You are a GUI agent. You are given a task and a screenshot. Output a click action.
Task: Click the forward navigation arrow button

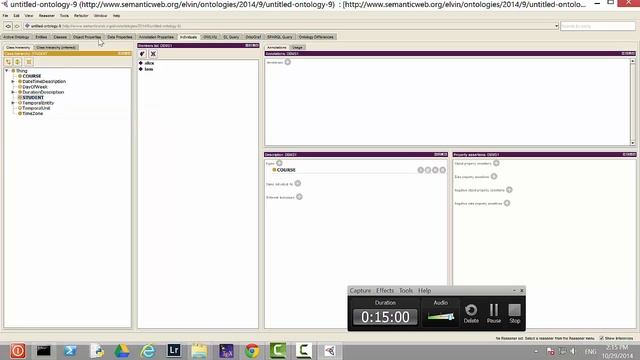coord(17,26)
